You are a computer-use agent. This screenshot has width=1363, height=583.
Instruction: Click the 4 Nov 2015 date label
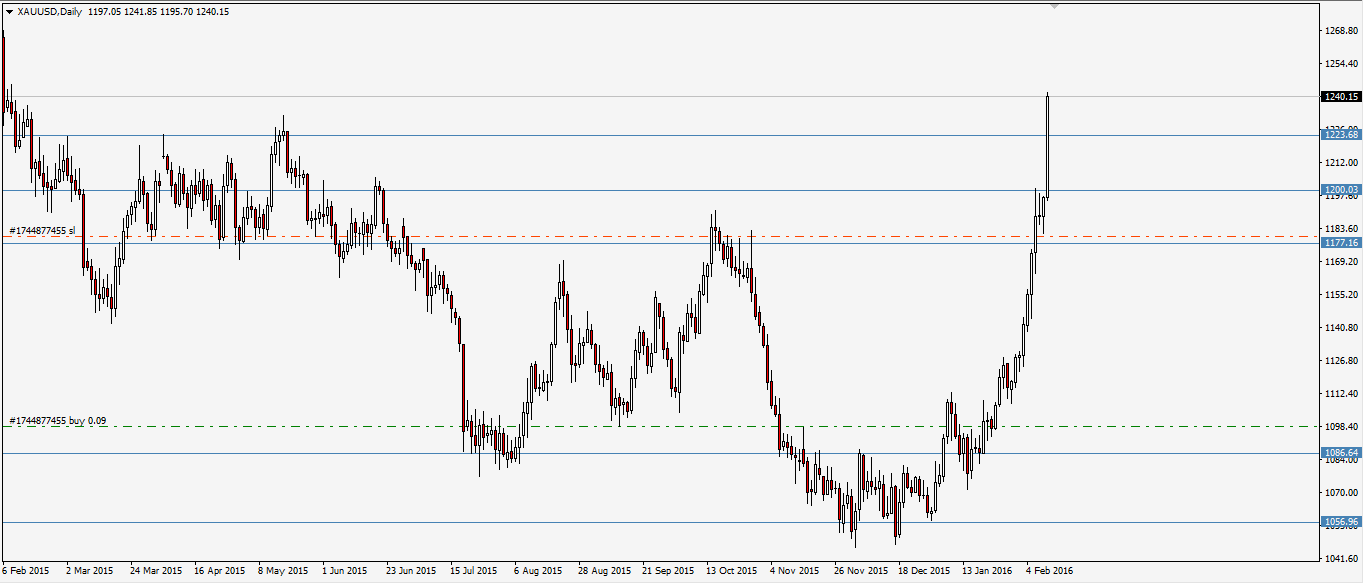[795, 571]
